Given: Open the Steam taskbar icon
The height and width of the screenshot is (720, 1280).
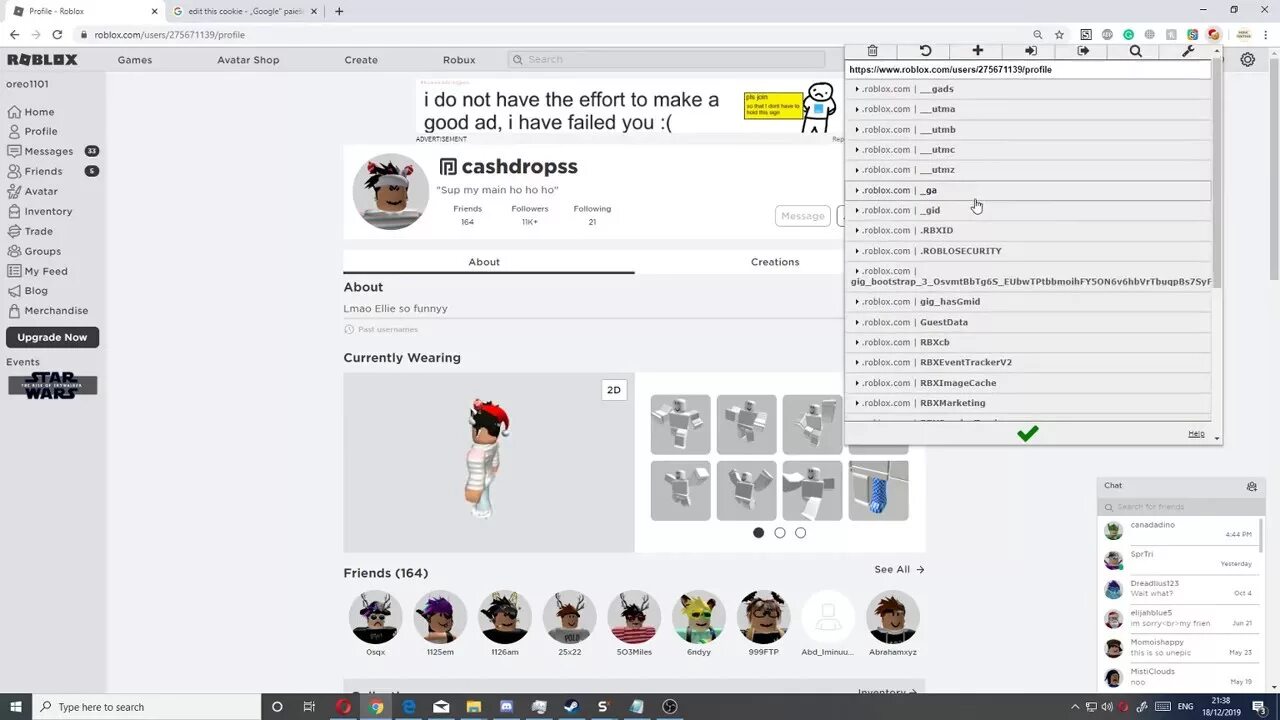Looking at the screenshot, I should coord(571,707).
